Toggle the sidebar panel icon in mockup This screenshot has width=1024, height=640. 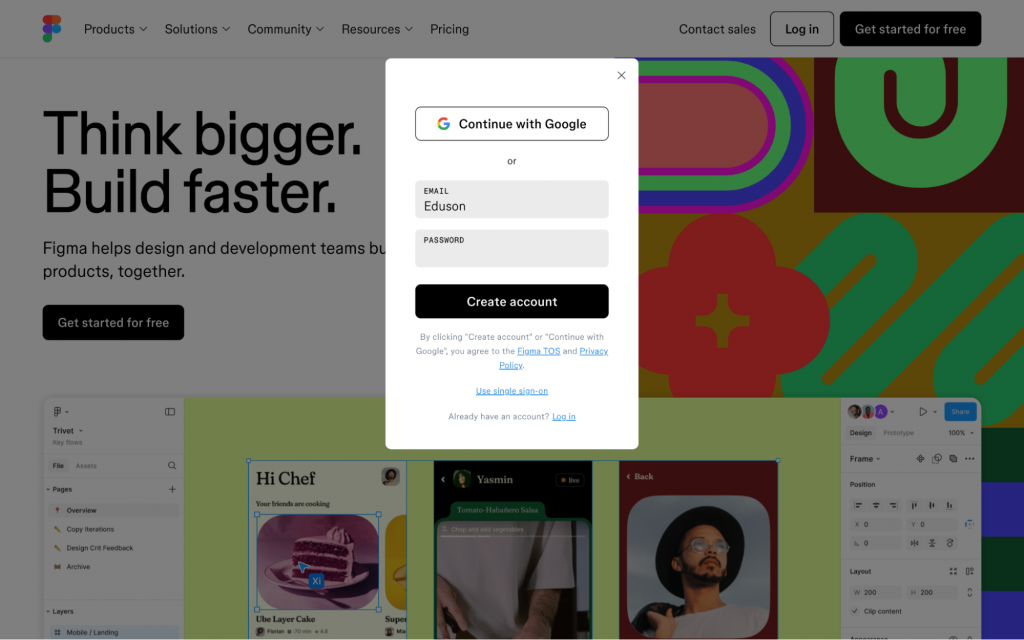[170, 411]
